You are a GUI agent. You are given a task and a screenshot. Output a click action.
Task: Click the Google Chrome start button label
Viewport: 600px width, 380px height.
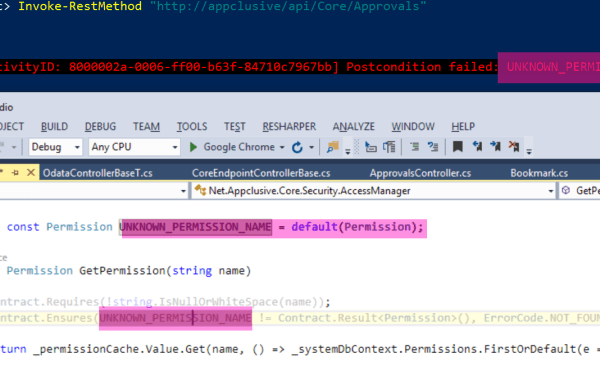(239, 147)
